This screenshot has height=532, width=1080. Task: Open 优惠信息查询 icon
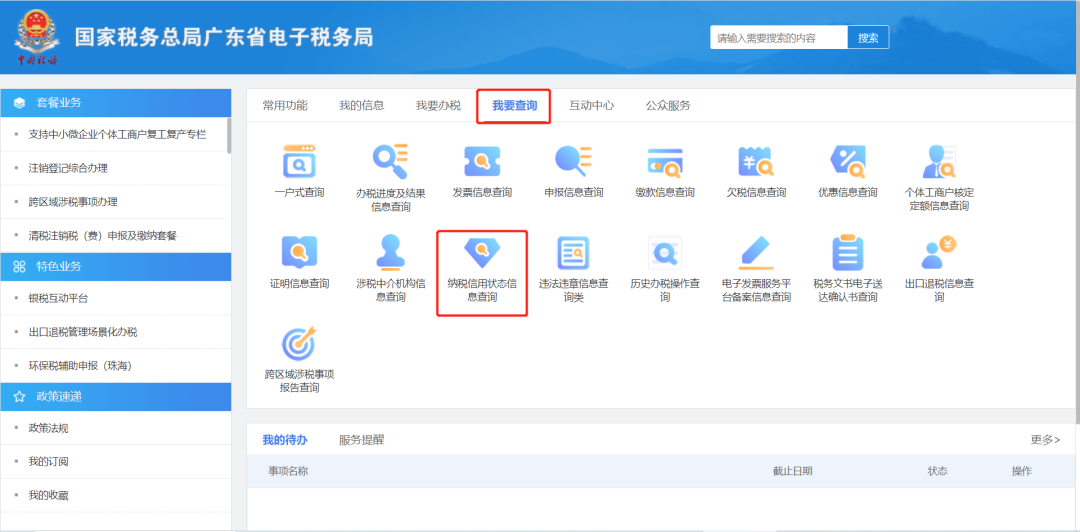848,161
